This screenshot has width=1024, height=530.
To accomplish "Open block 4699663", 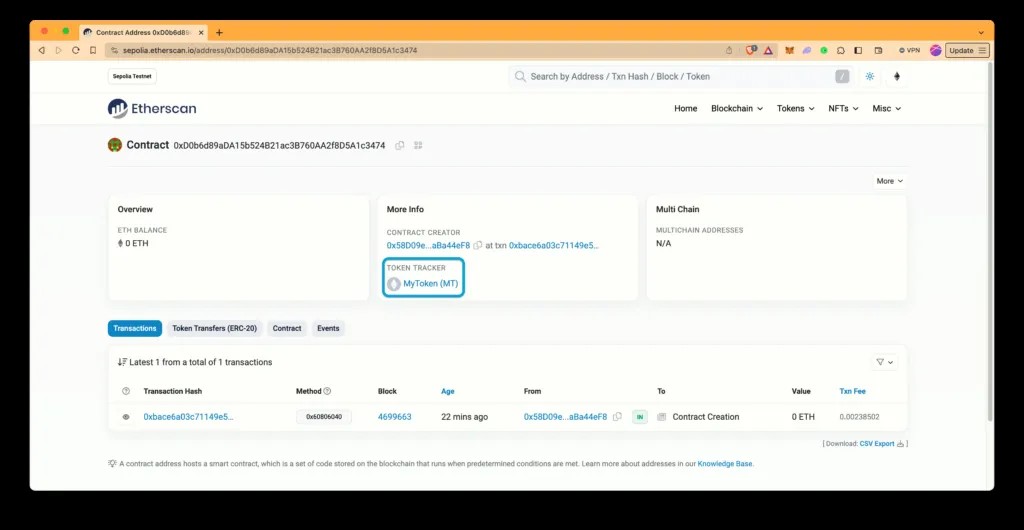I will click(394, 416).
